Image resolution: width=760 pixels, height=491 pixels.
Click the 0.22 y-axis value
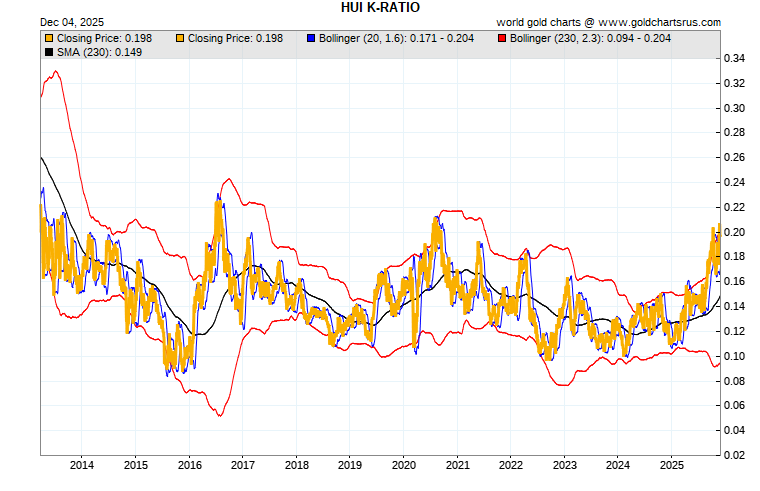click(734, 207)
